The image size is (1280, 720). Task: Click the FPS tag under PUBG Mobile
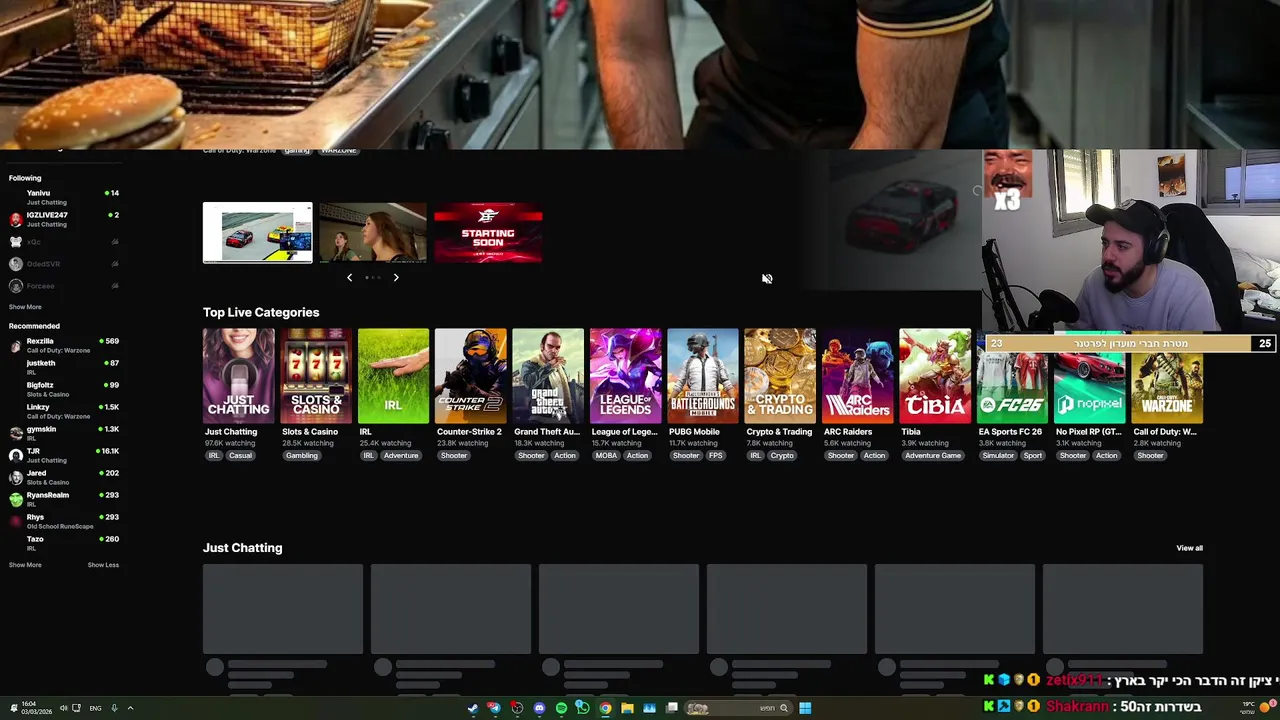coord(716,456)
